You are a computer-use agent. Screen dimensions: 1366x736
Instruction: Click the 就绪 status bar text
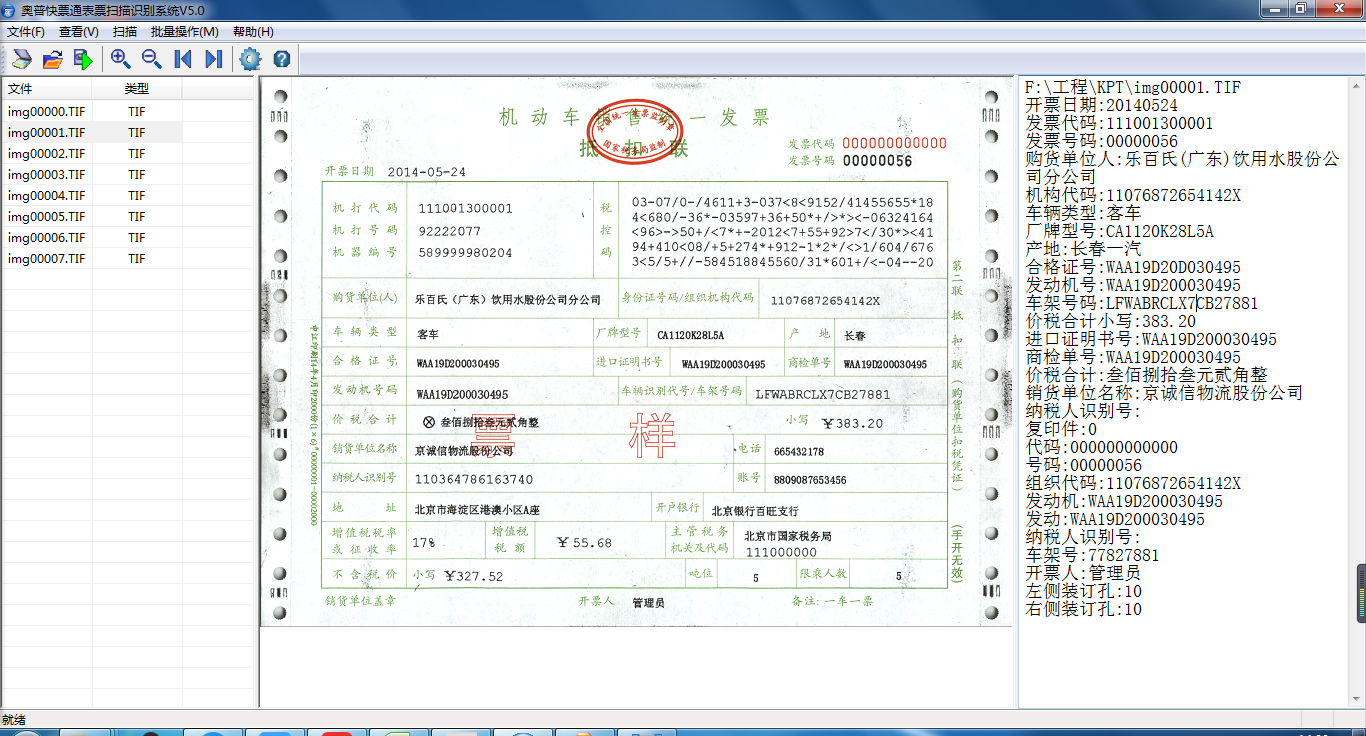pyautogui.click(x=14, y=719)
